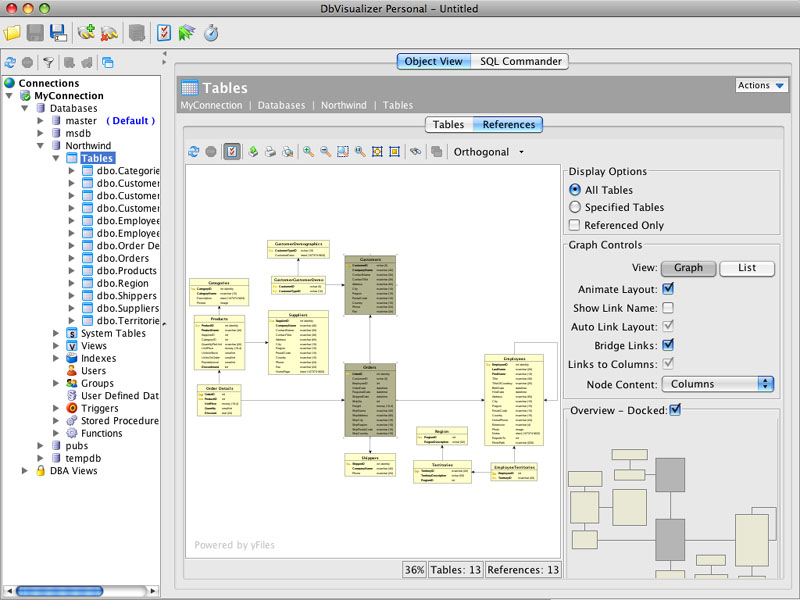Click the Northwind breadcrumb link

(343, 105)
